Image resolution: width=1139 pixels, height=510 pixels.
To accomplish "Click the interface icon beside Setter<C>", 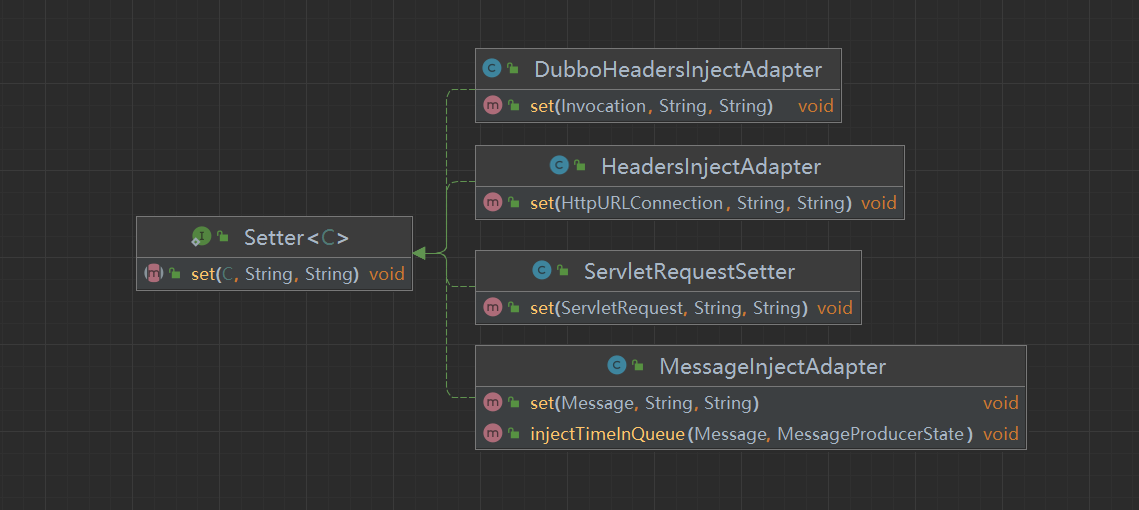I will point(201,237).
